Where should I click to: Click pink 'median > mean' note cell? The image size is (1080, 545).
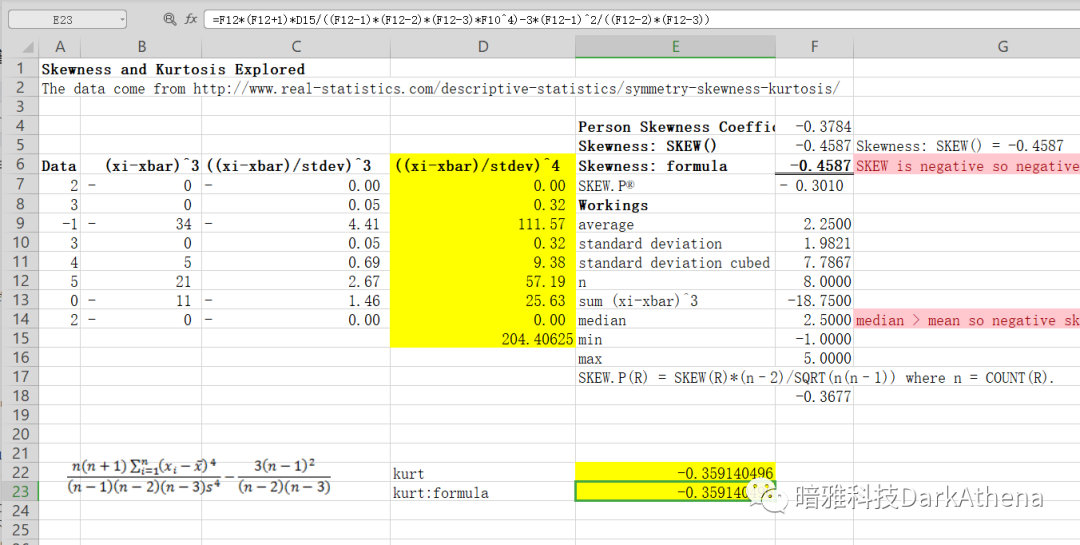(x=967, y=320)
